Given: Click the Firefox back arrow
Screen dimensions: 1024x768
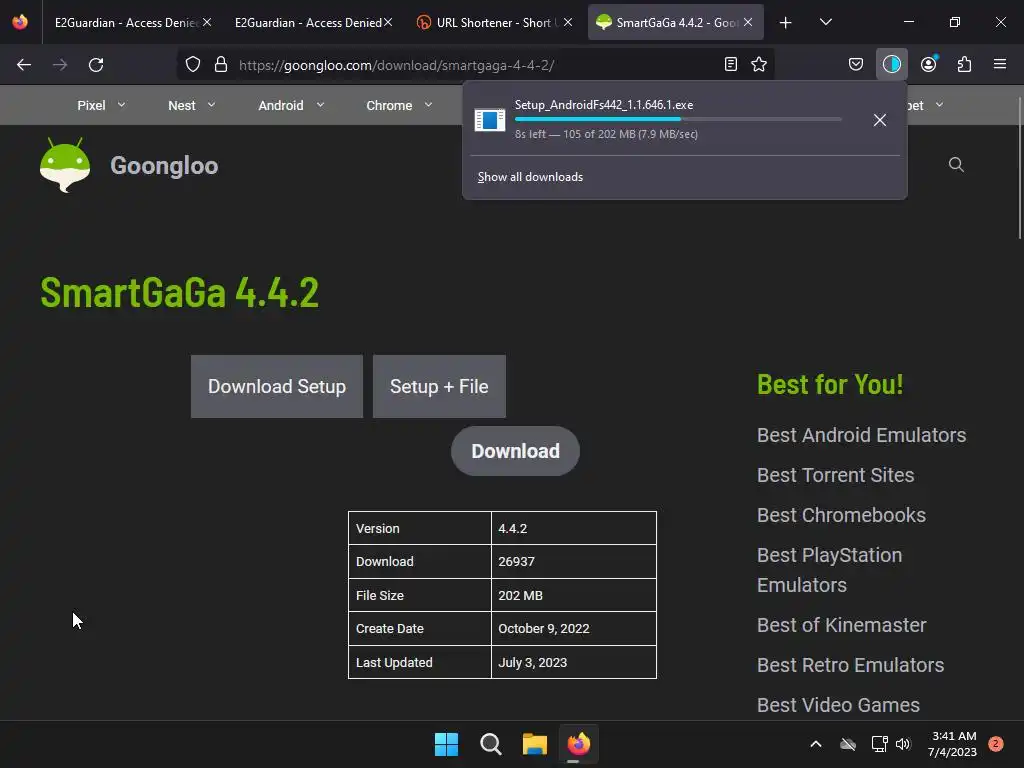Looking at the screenshot, I should pyautogui.click(x=24, y=65).
